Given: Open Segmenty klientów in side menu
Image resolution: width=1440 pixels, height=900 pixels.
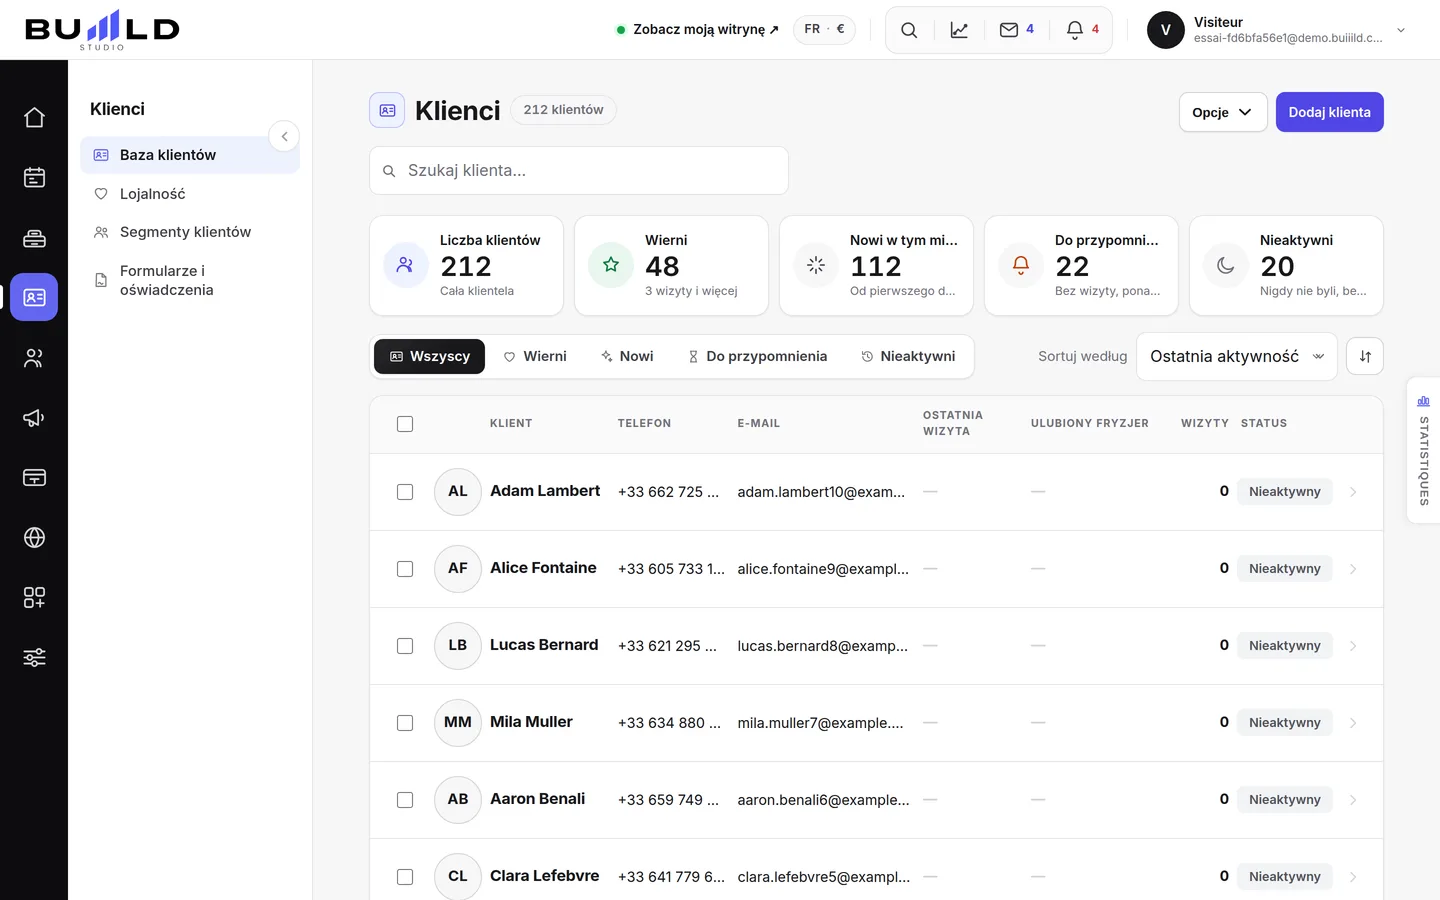Looking at the screenshot, I should [x=190, y=232].
